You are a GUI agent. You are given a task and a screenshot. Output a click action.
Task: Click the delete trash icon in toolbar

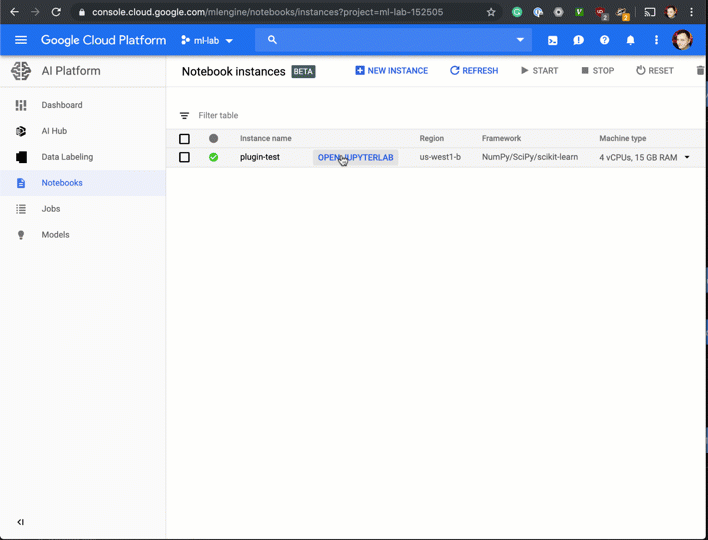pos(700,71)
